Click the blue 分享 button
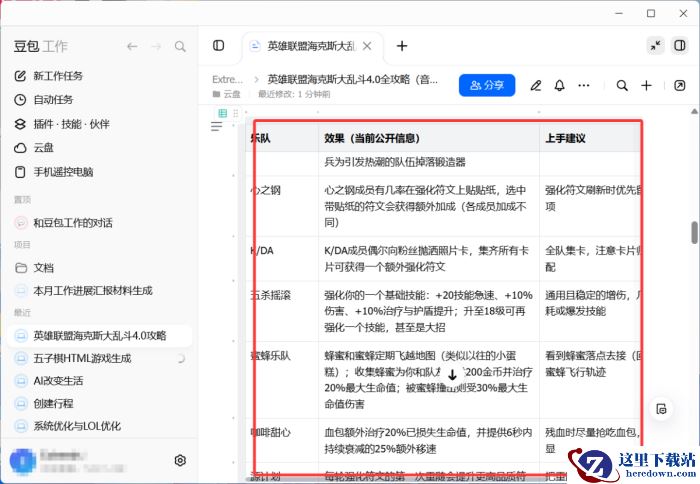This screenshot has width=700, height=484. click(487, 85)
